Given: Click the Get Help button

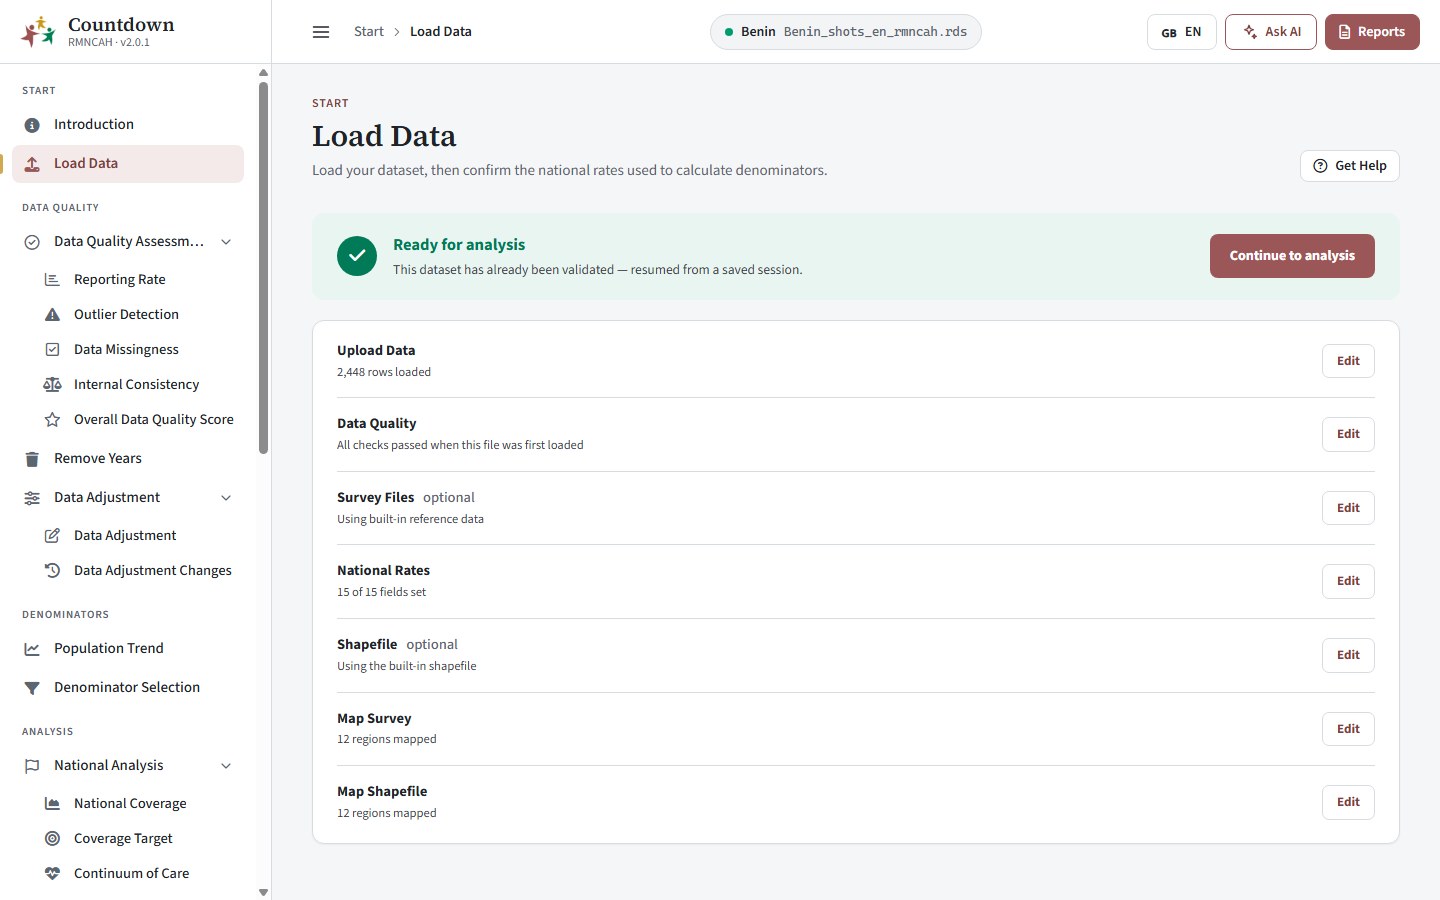Looking at the screenshot, I should (1350, 166).
